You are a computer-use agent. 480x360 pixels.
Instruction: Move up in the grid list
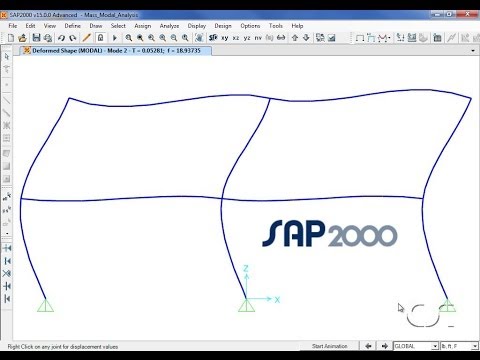295,38
